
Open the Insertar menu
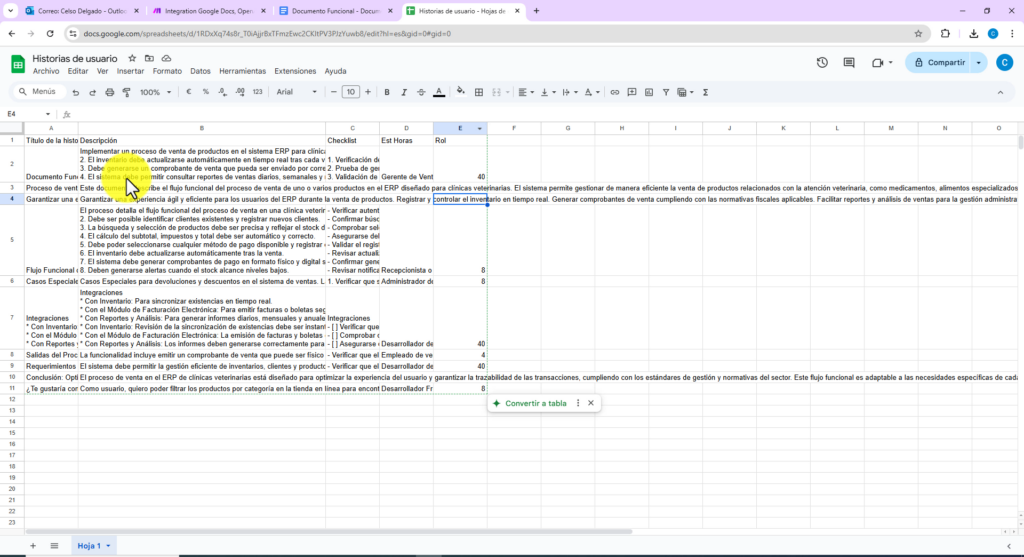[130, 71]
